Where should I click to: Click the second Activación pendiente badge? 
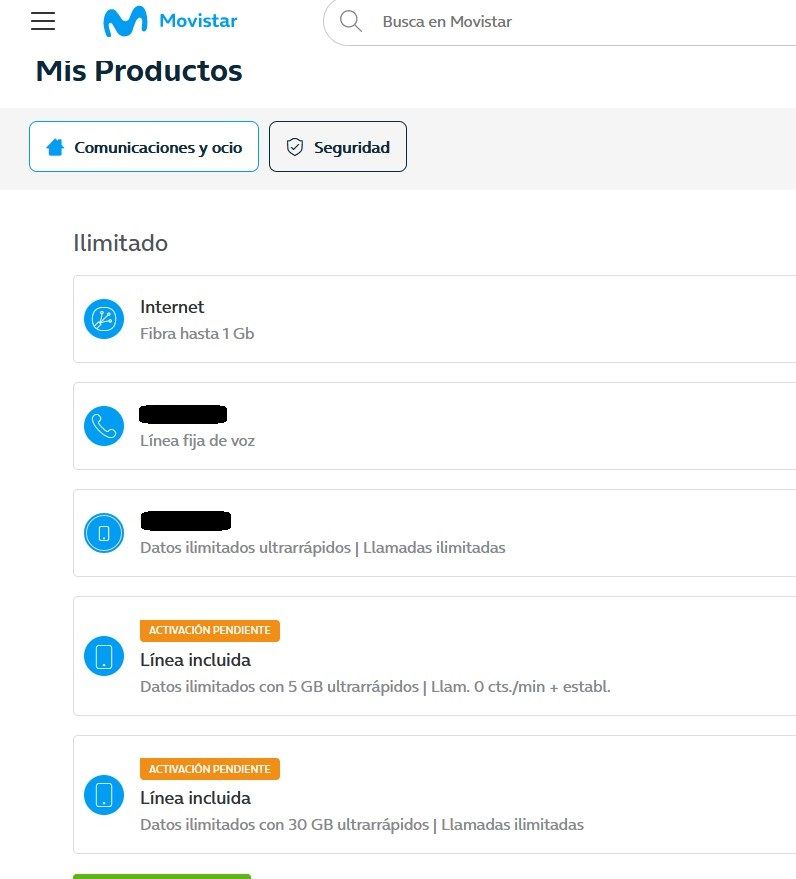[210, 769]
